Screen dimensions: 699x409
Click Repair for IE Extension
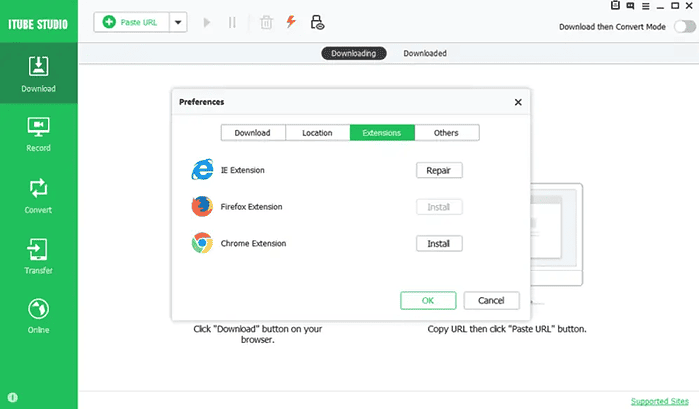439,170
